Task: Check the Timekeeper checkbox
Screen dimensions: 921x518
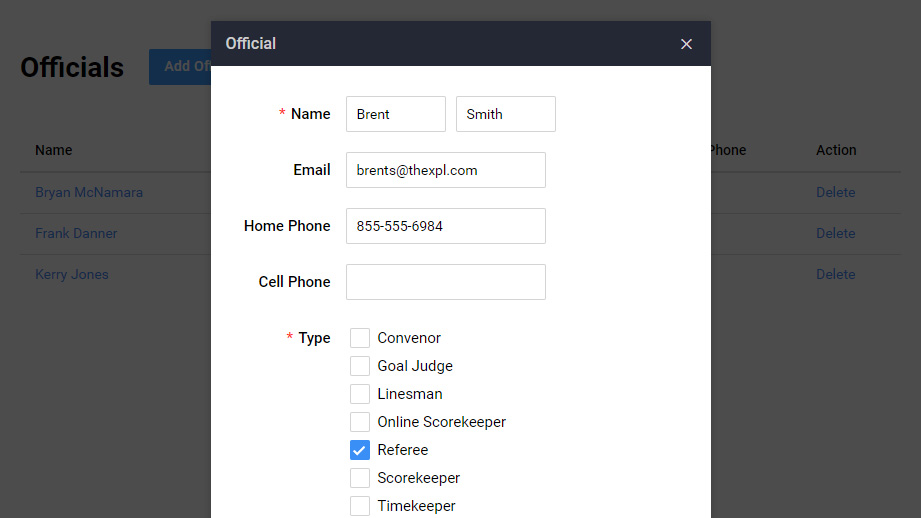Action: pos(360,506)
